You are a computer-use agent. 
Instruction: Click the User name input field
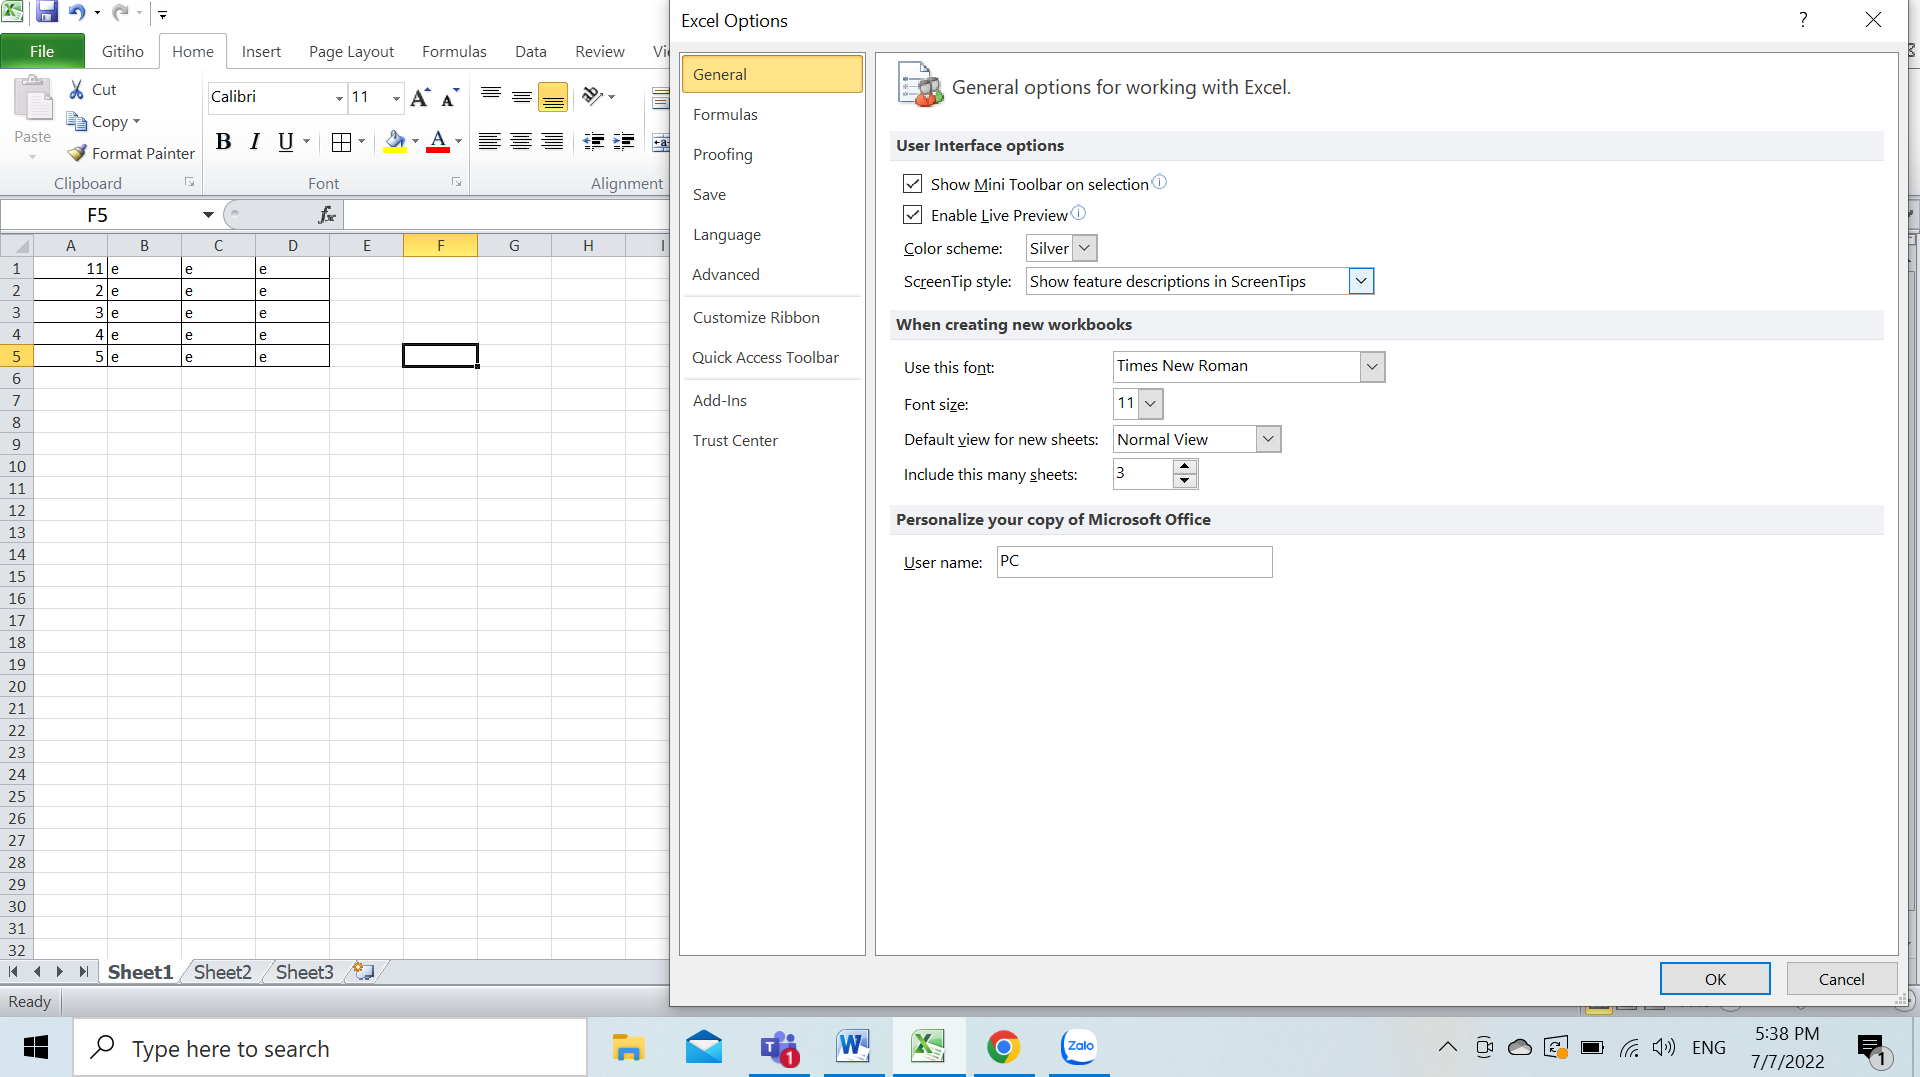pyautogui.click(x=1134, y=562)
